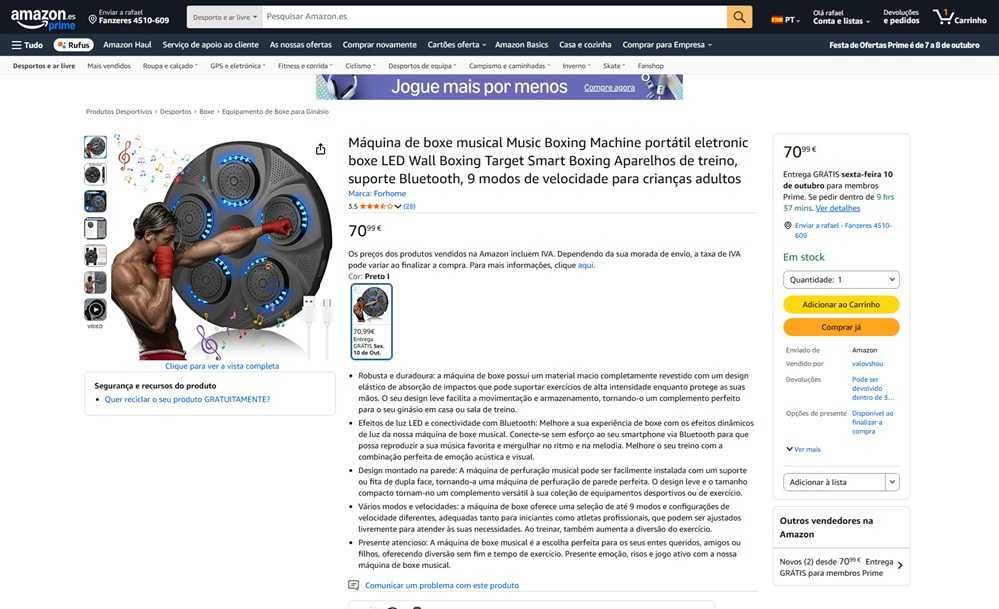Click the orange search magnifier button
Viewport: 999px width, 609px height.
pyautogui.click(x=739, y=17)
